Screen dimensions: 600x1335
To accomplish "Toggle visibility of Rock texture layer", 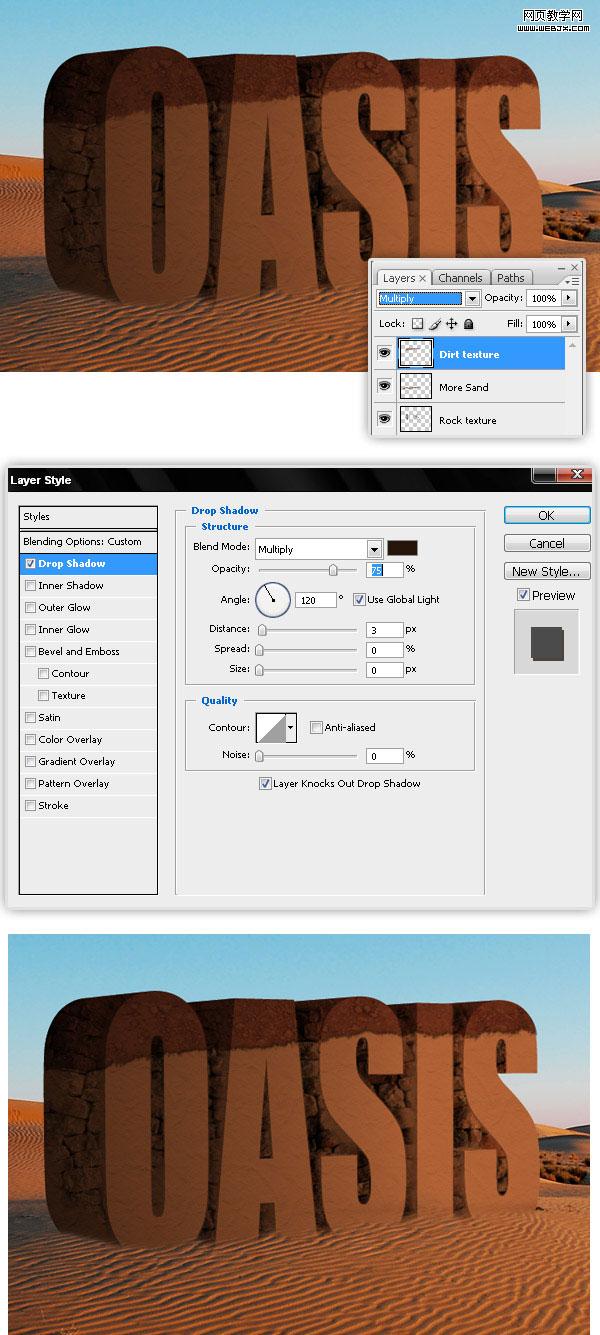I will (384, 420).
